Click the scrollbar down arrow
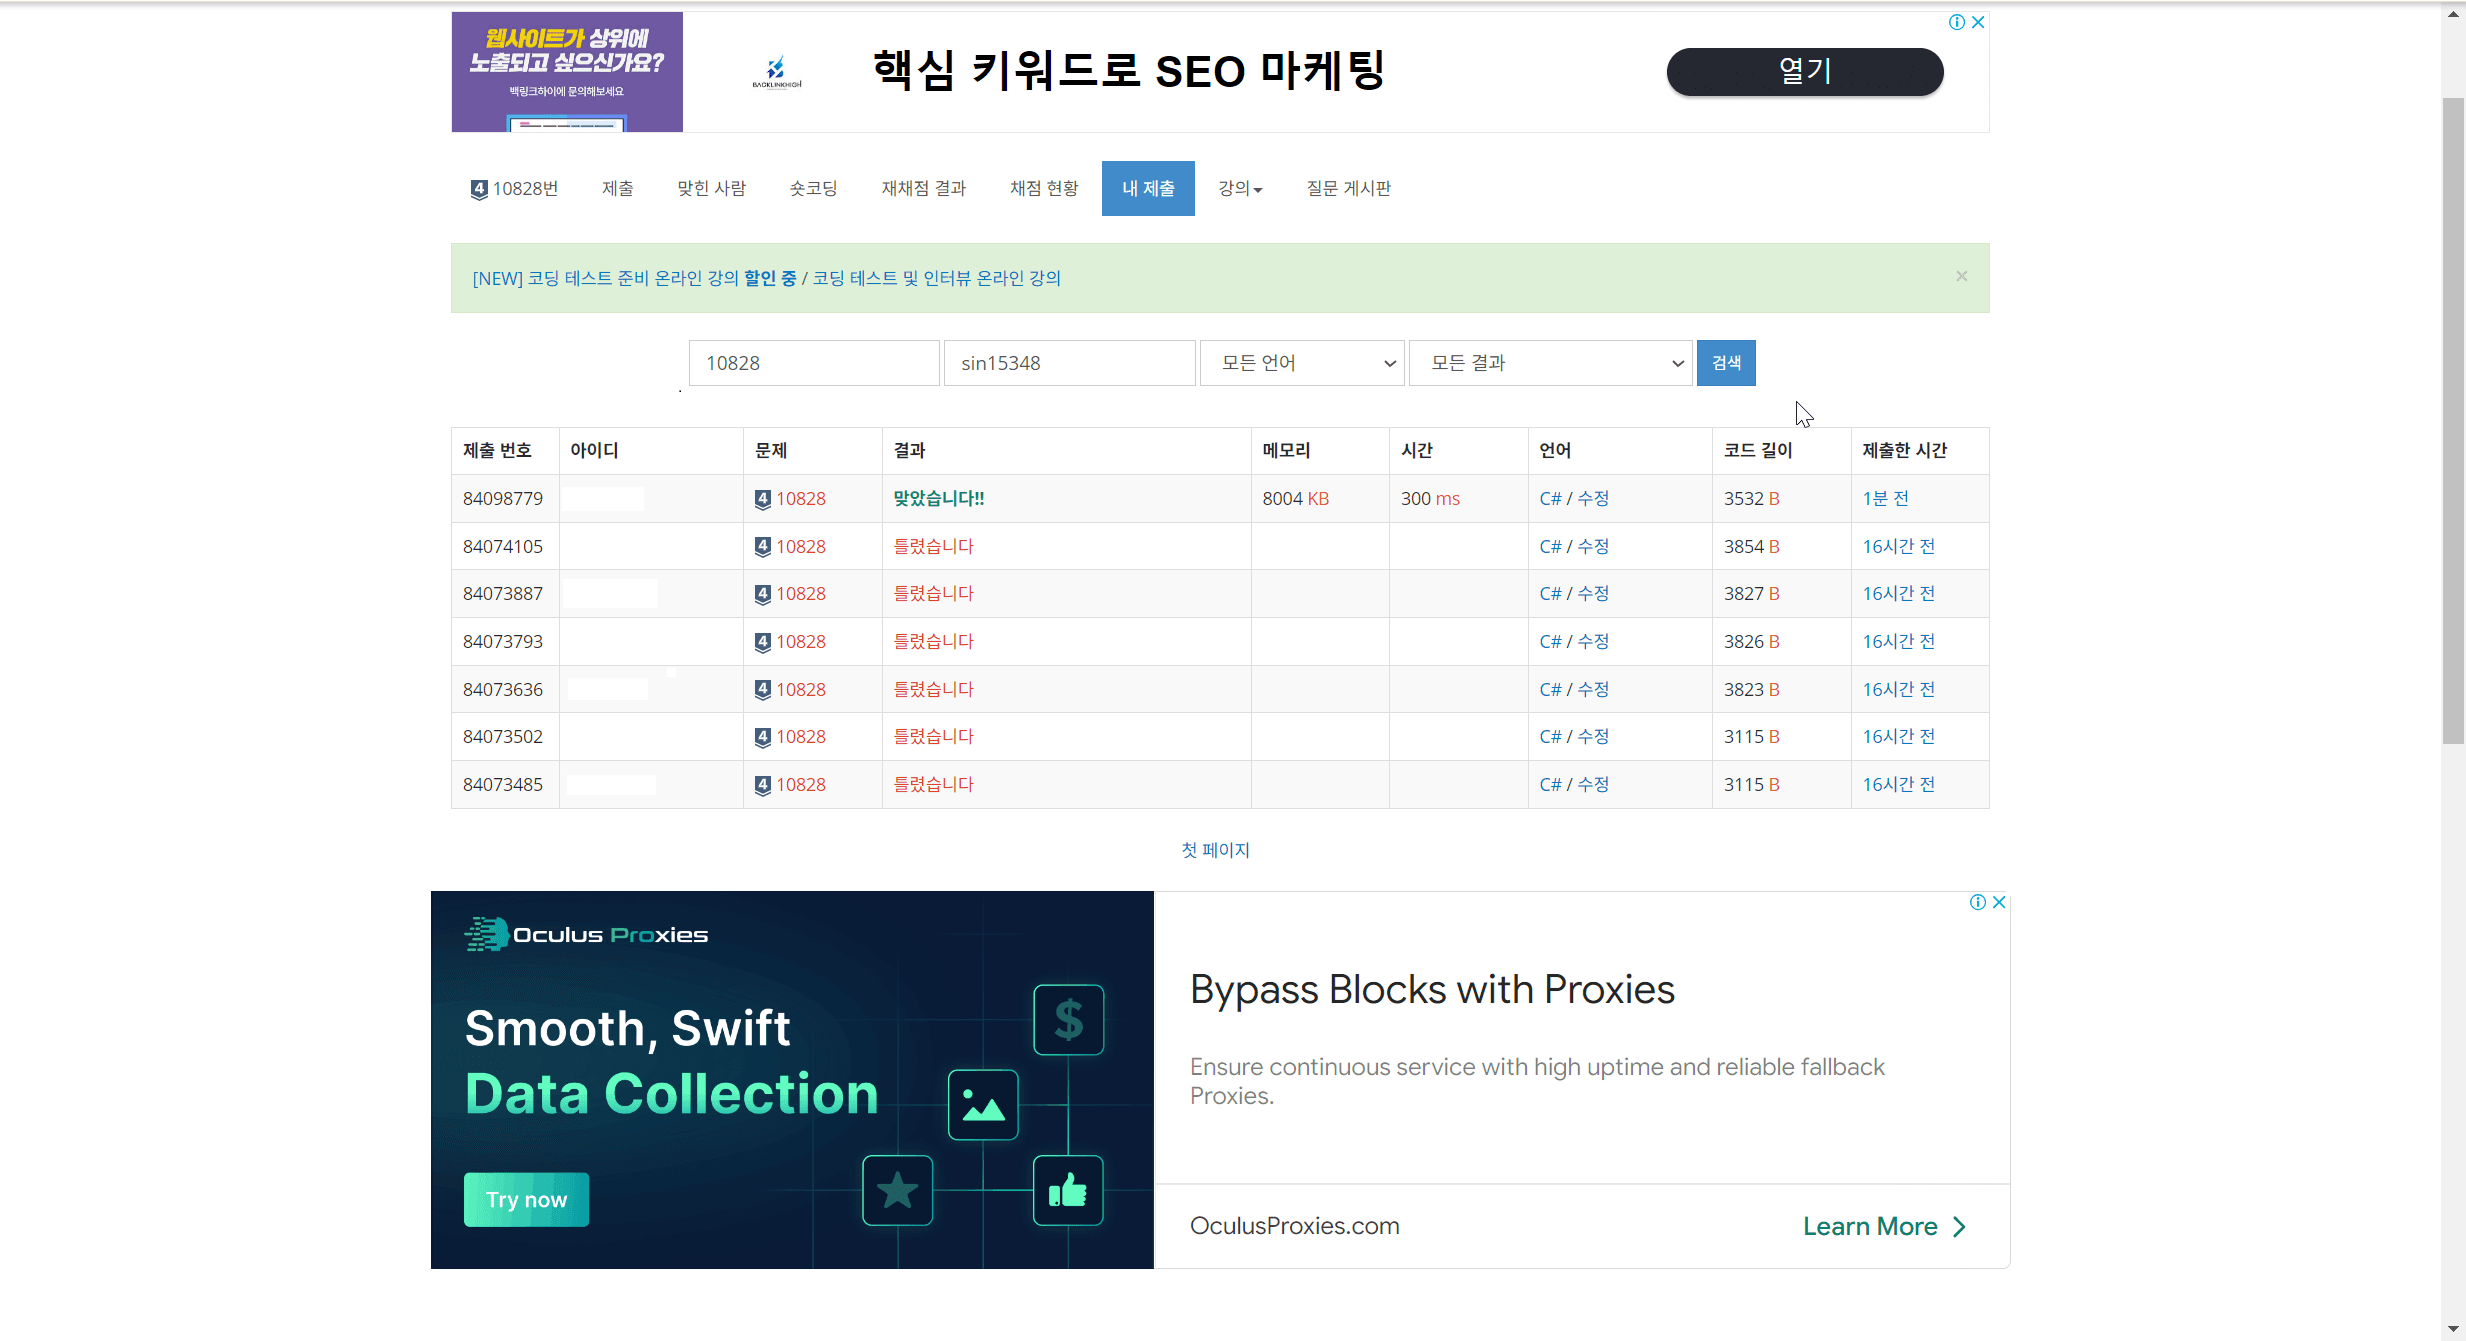Image resolution: width=2466 pixels, height=1341 pixels. 2453,1329
